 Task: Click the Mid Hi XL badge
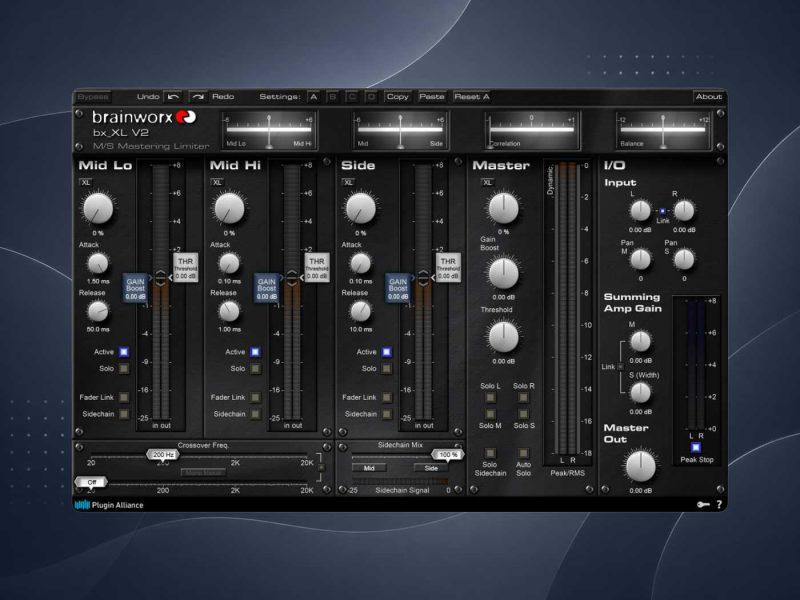click(x=217, y=182)
